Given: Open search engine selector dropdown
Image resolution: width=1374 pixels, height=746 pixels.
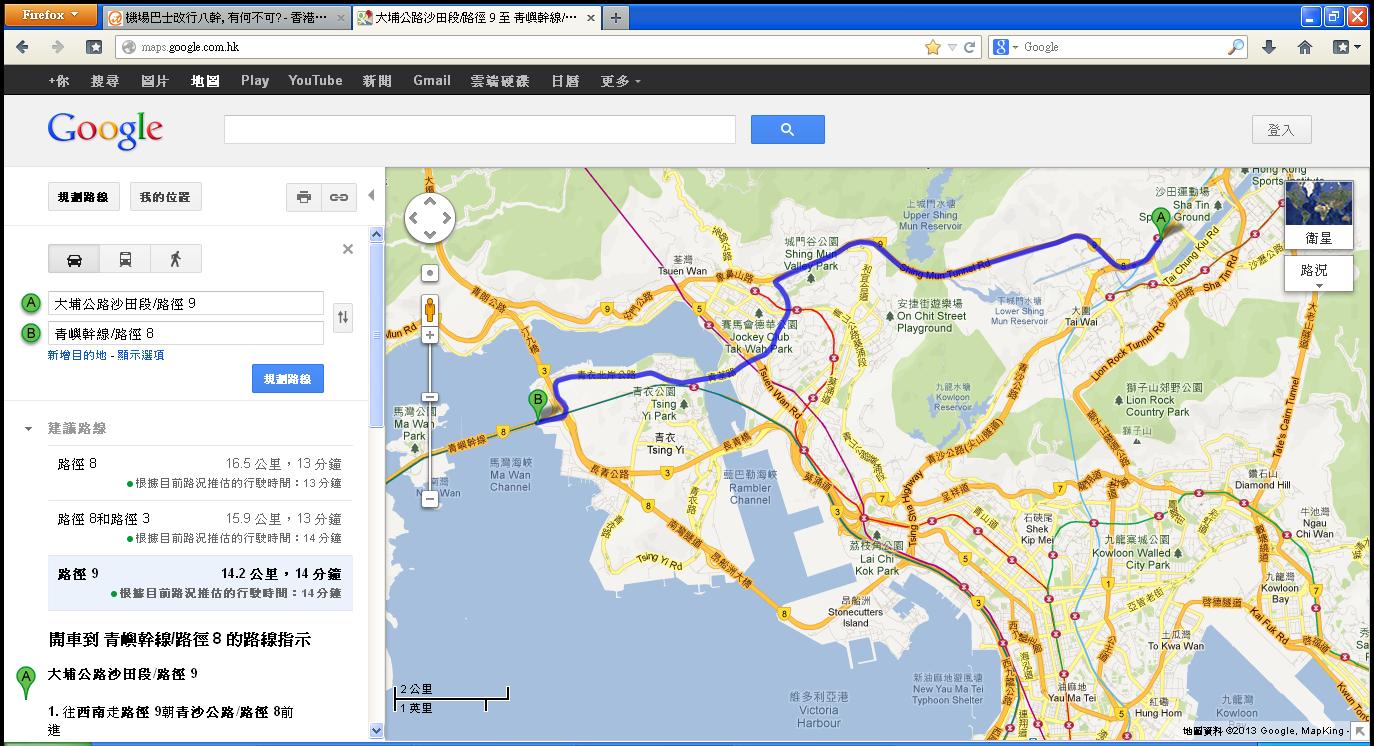Looking at the screenshot, I should (1005, 47).
